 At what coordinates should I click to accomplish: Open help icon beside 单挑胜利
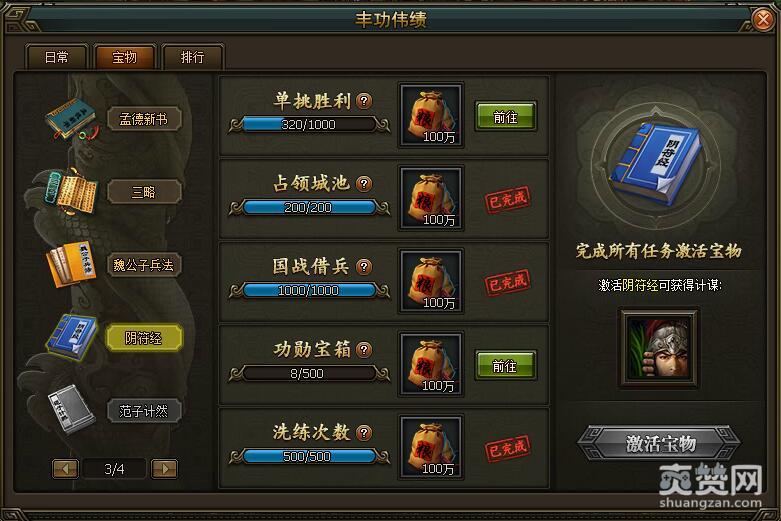point(364,101)
